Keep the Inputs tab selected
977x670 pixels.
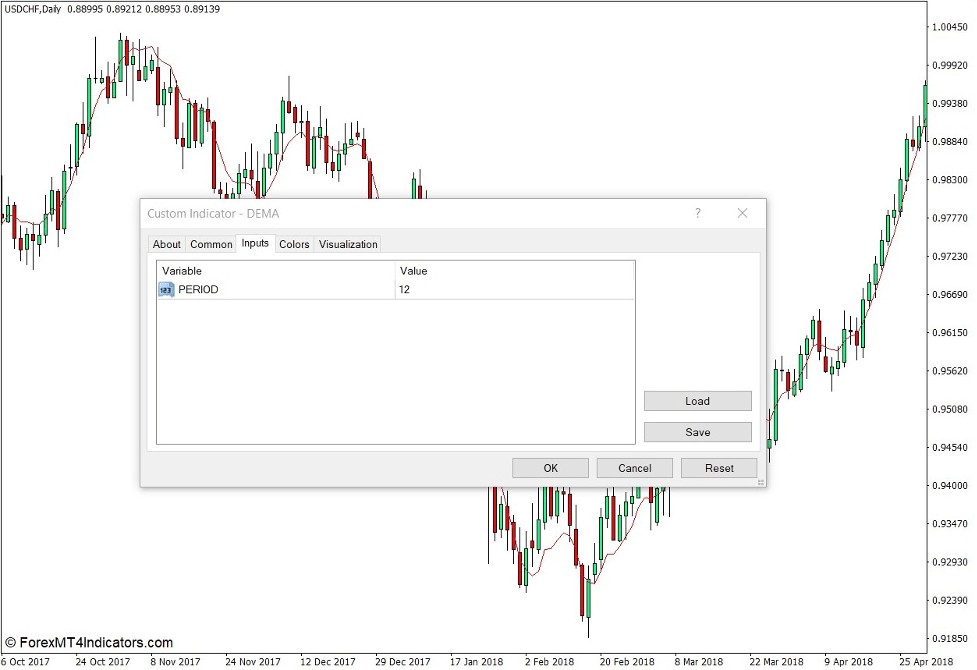coord(254,244)
